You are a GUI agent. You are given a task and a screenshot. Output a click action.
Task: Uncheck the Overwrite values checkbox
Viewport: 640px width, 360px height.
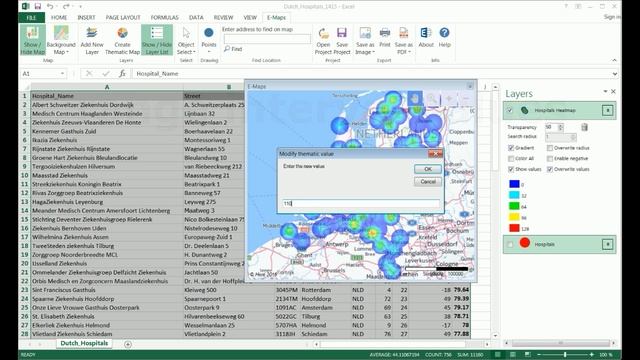coord(550,169)
